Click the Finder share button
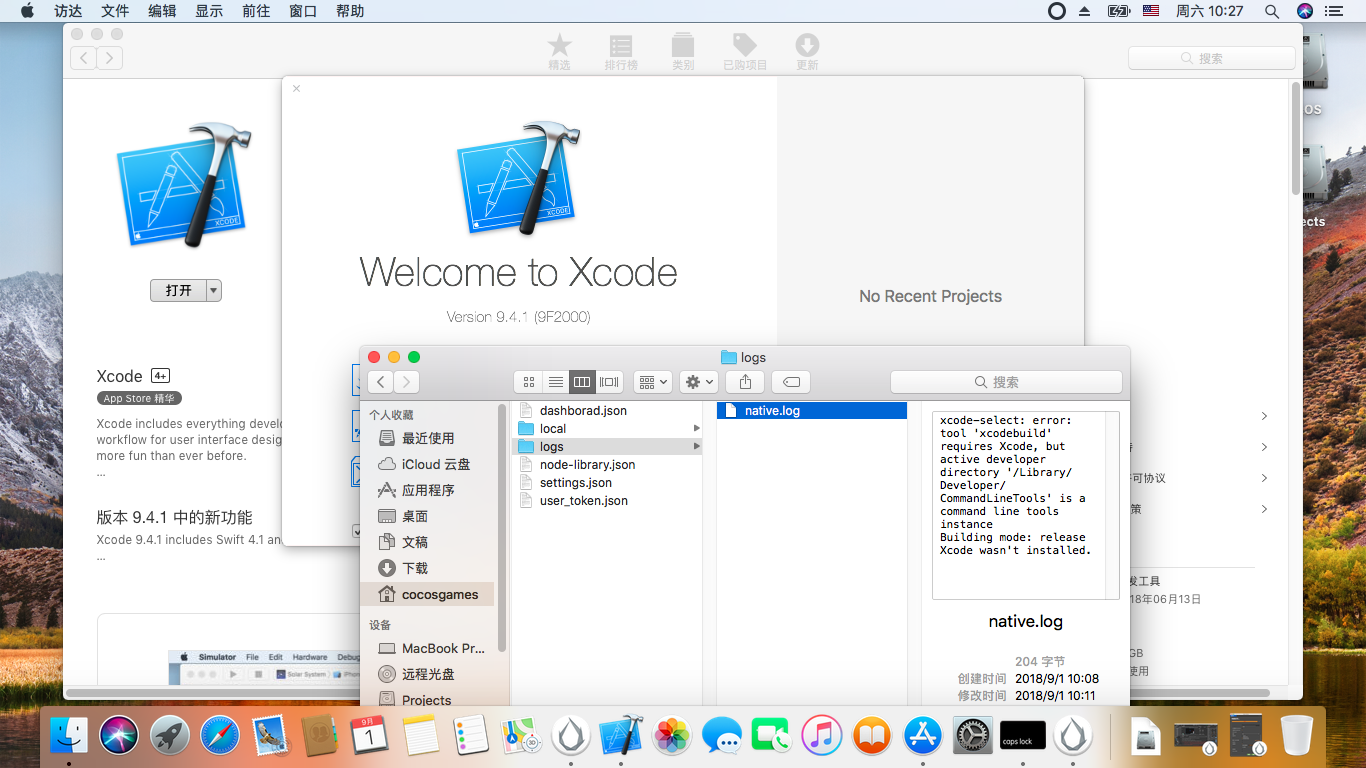Image resolution: width=1366 pixels, height=768 pixels. coord(745,382)
